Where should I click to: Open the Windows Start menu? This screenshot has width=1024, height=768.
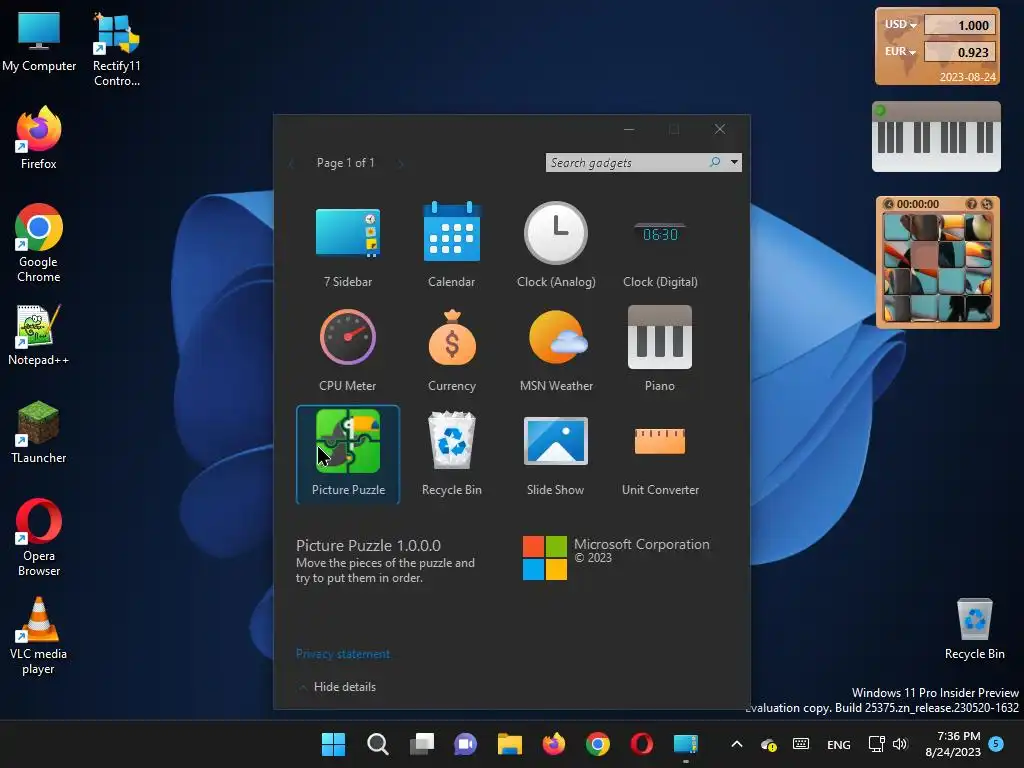click(x=333, y=744)
